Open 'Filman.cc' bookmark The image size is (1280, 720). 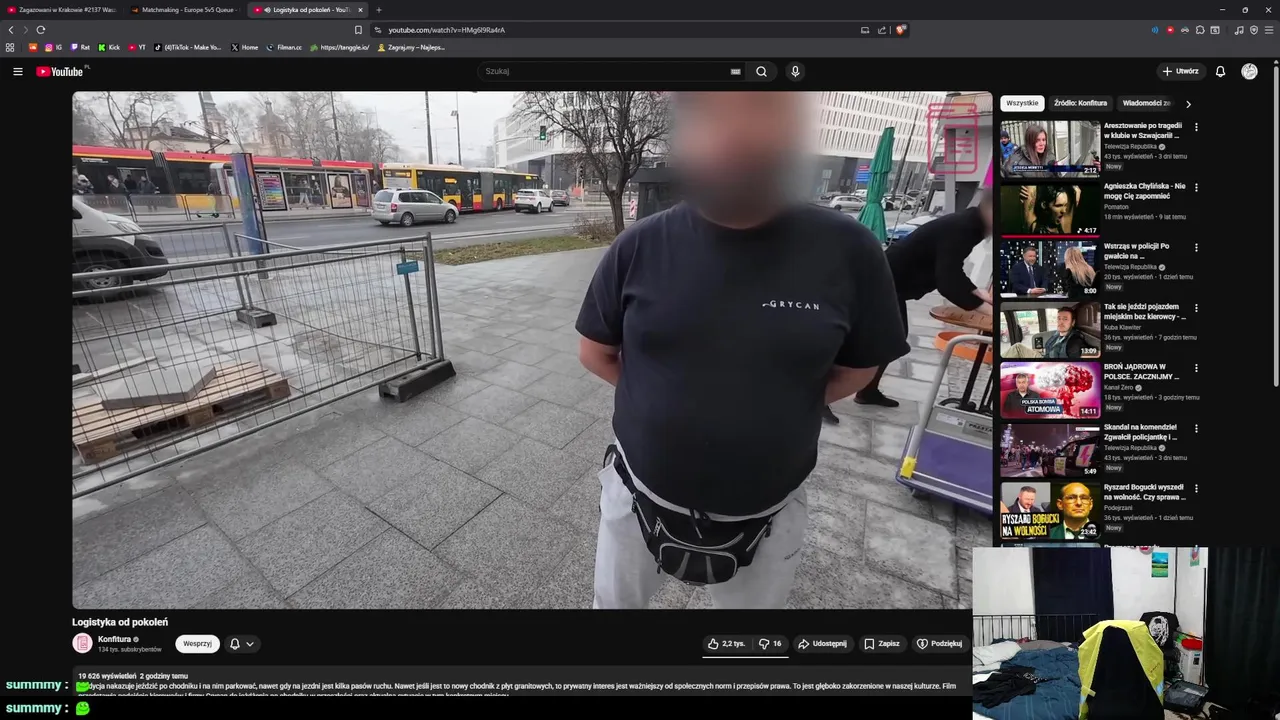(284, 47)
